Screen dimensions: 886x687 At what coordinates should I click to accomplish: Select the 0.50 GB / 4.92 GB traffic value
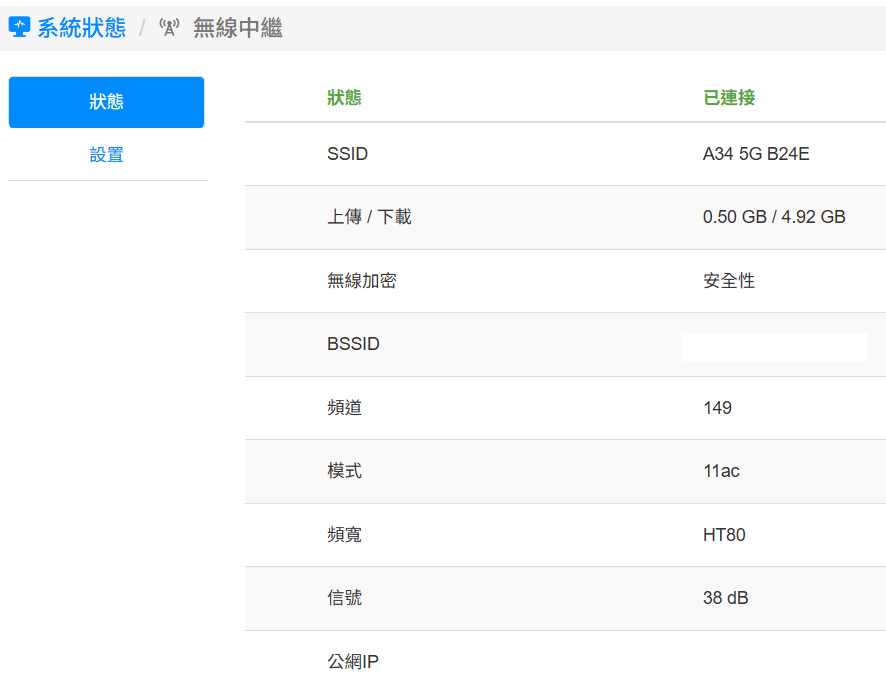tap(774, 217)
